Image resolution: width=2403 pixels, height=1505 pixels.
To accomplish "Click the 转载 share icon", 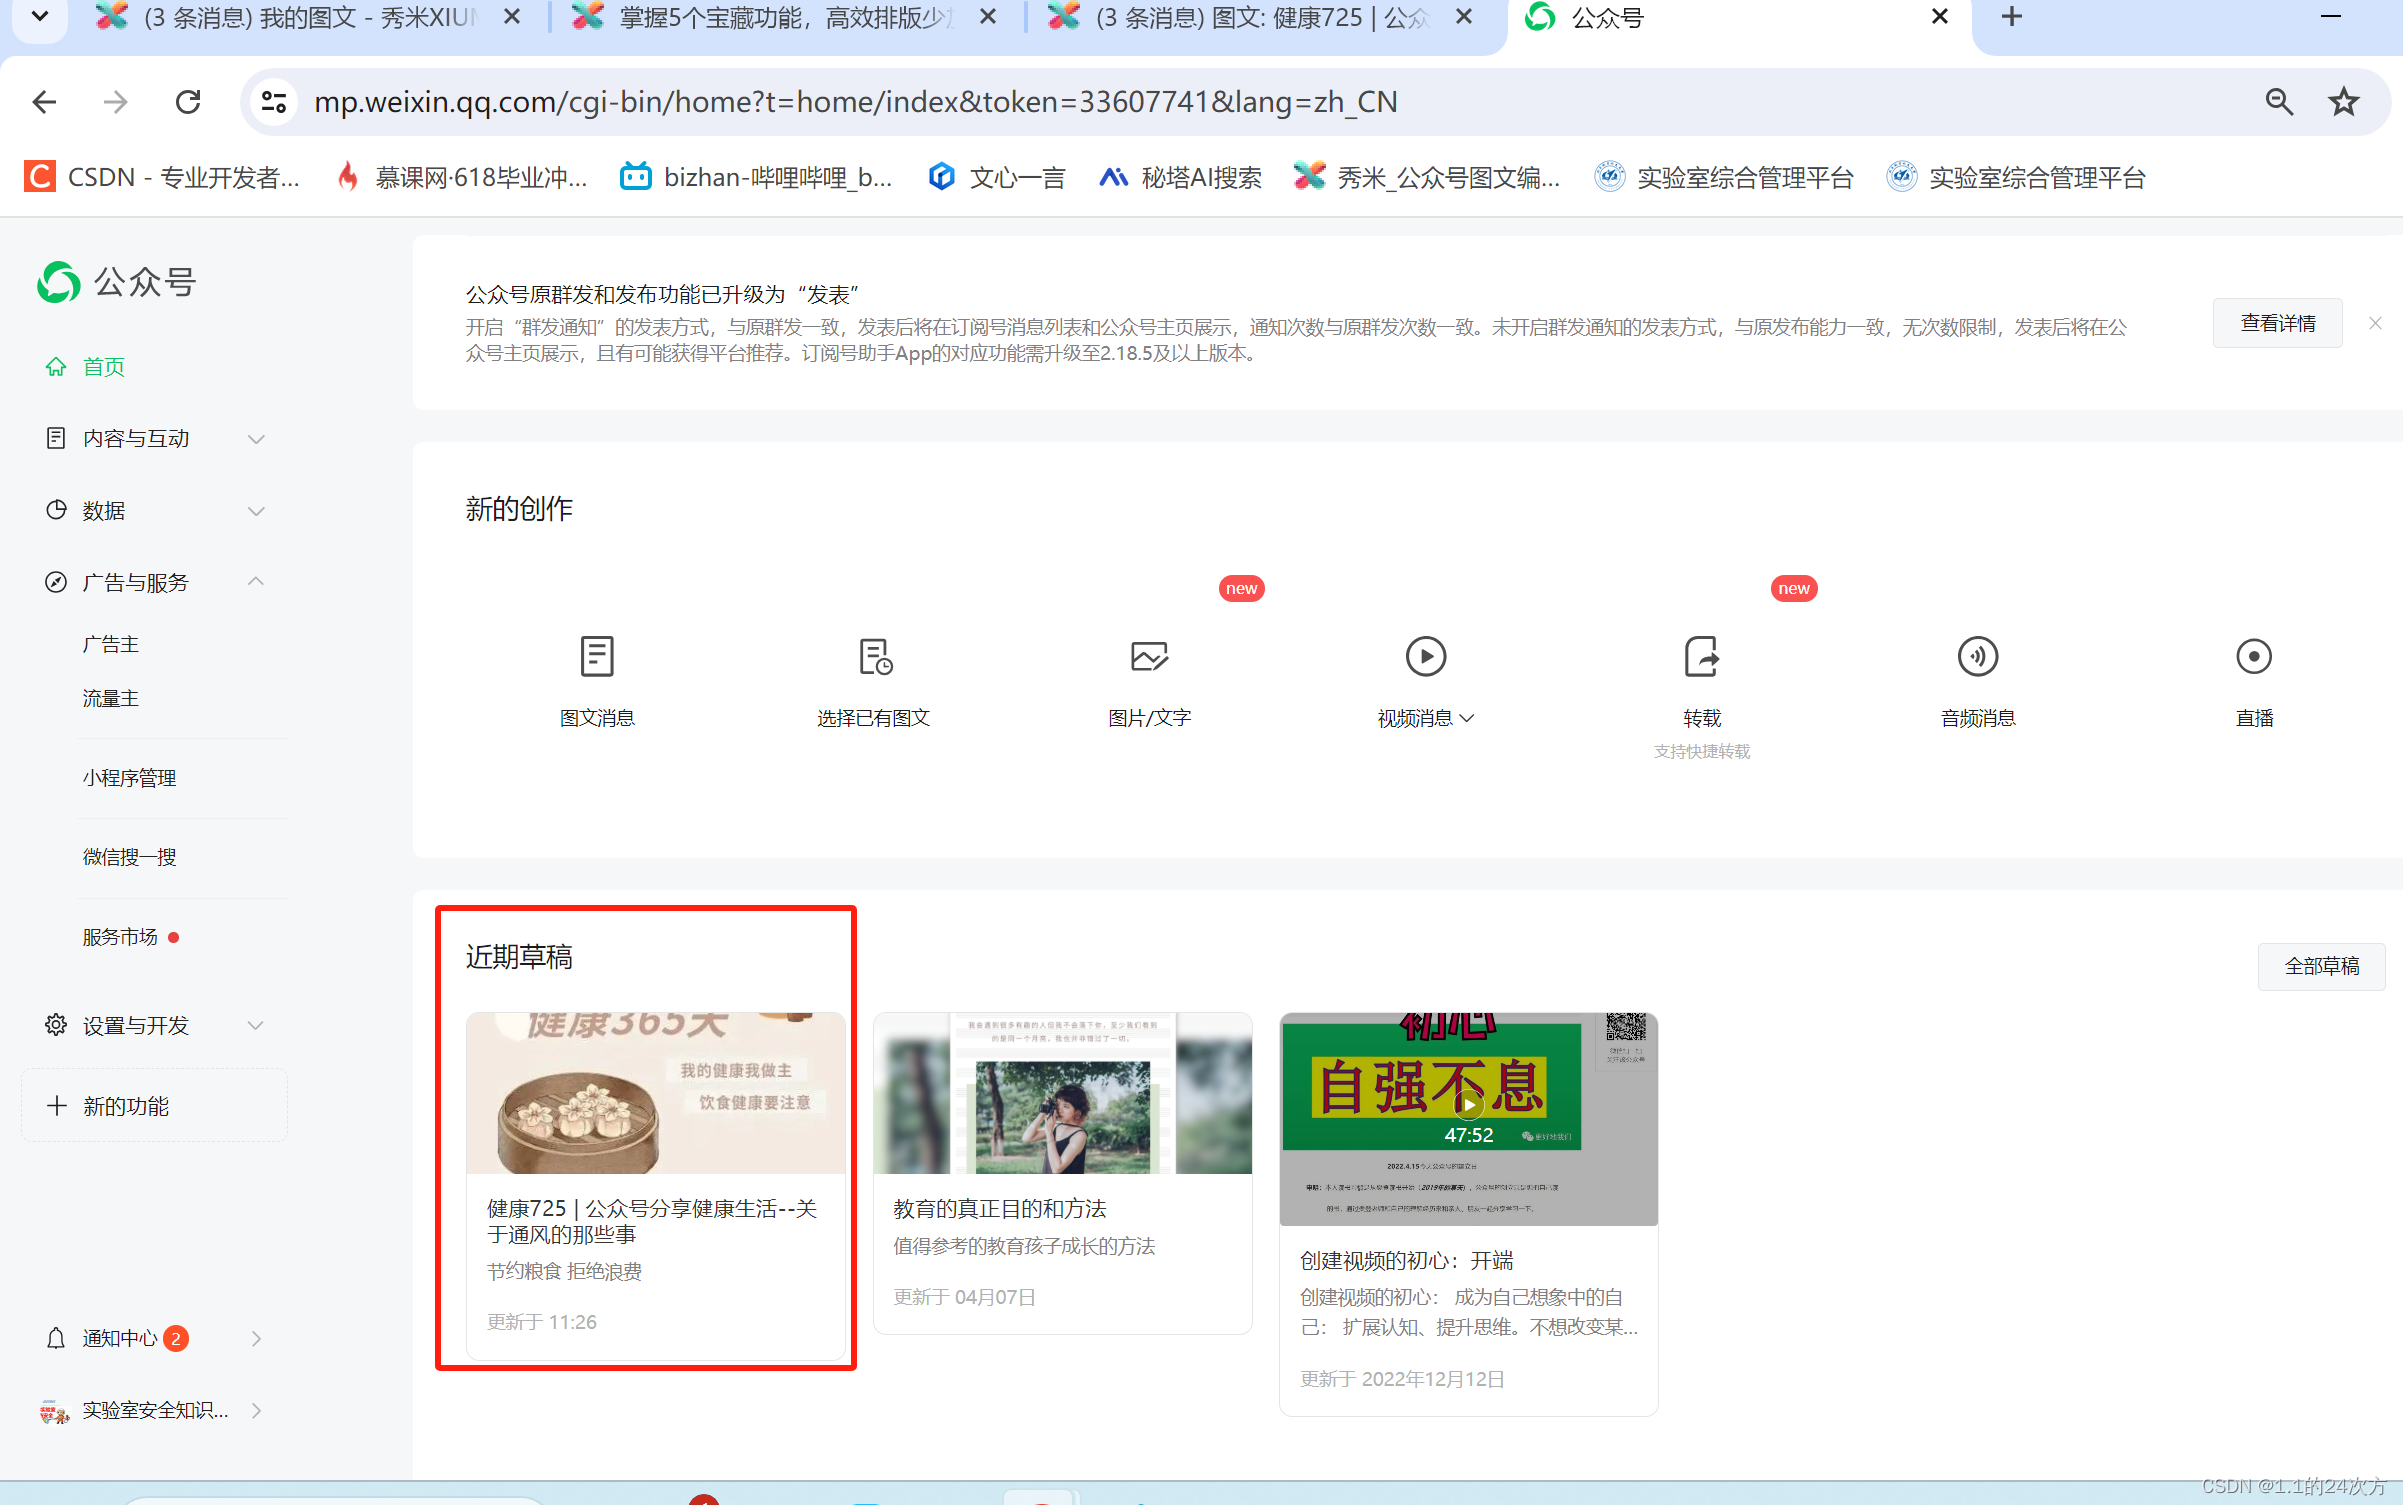I will (x=1701, y=657).
